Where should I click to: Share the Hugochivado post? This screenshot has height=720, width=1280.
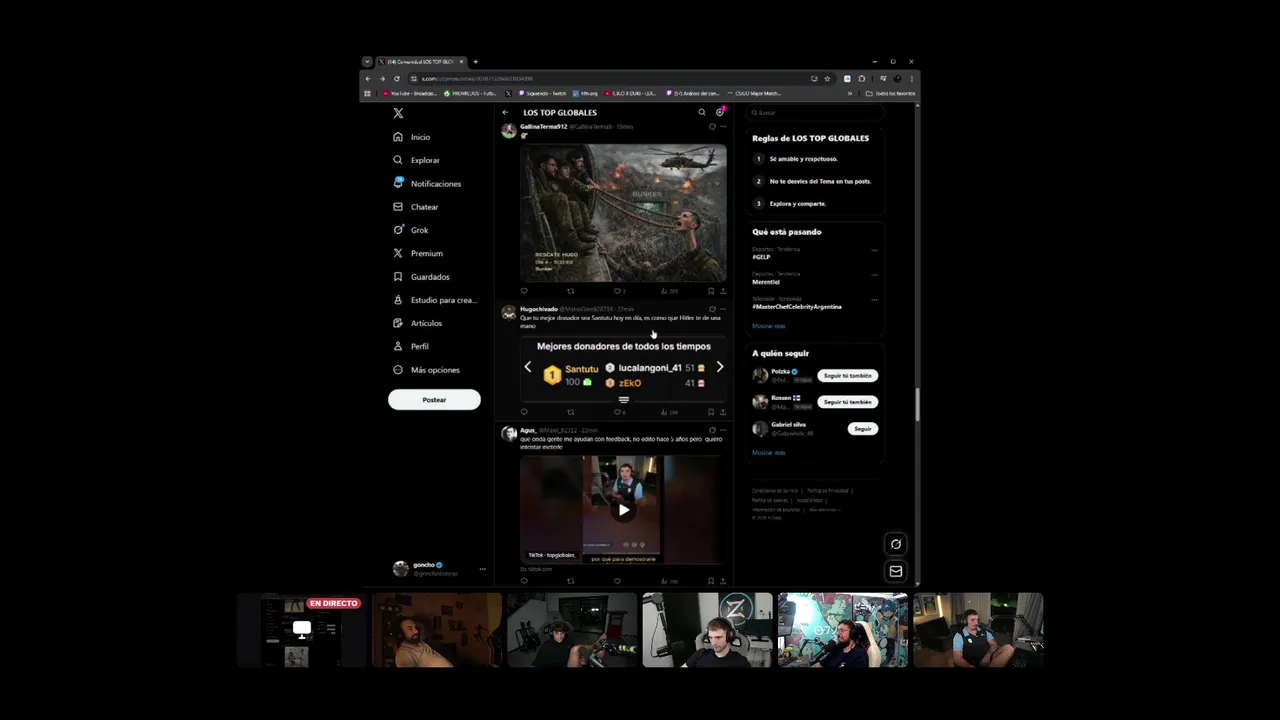pyautogui.click(x=723, y=412)
